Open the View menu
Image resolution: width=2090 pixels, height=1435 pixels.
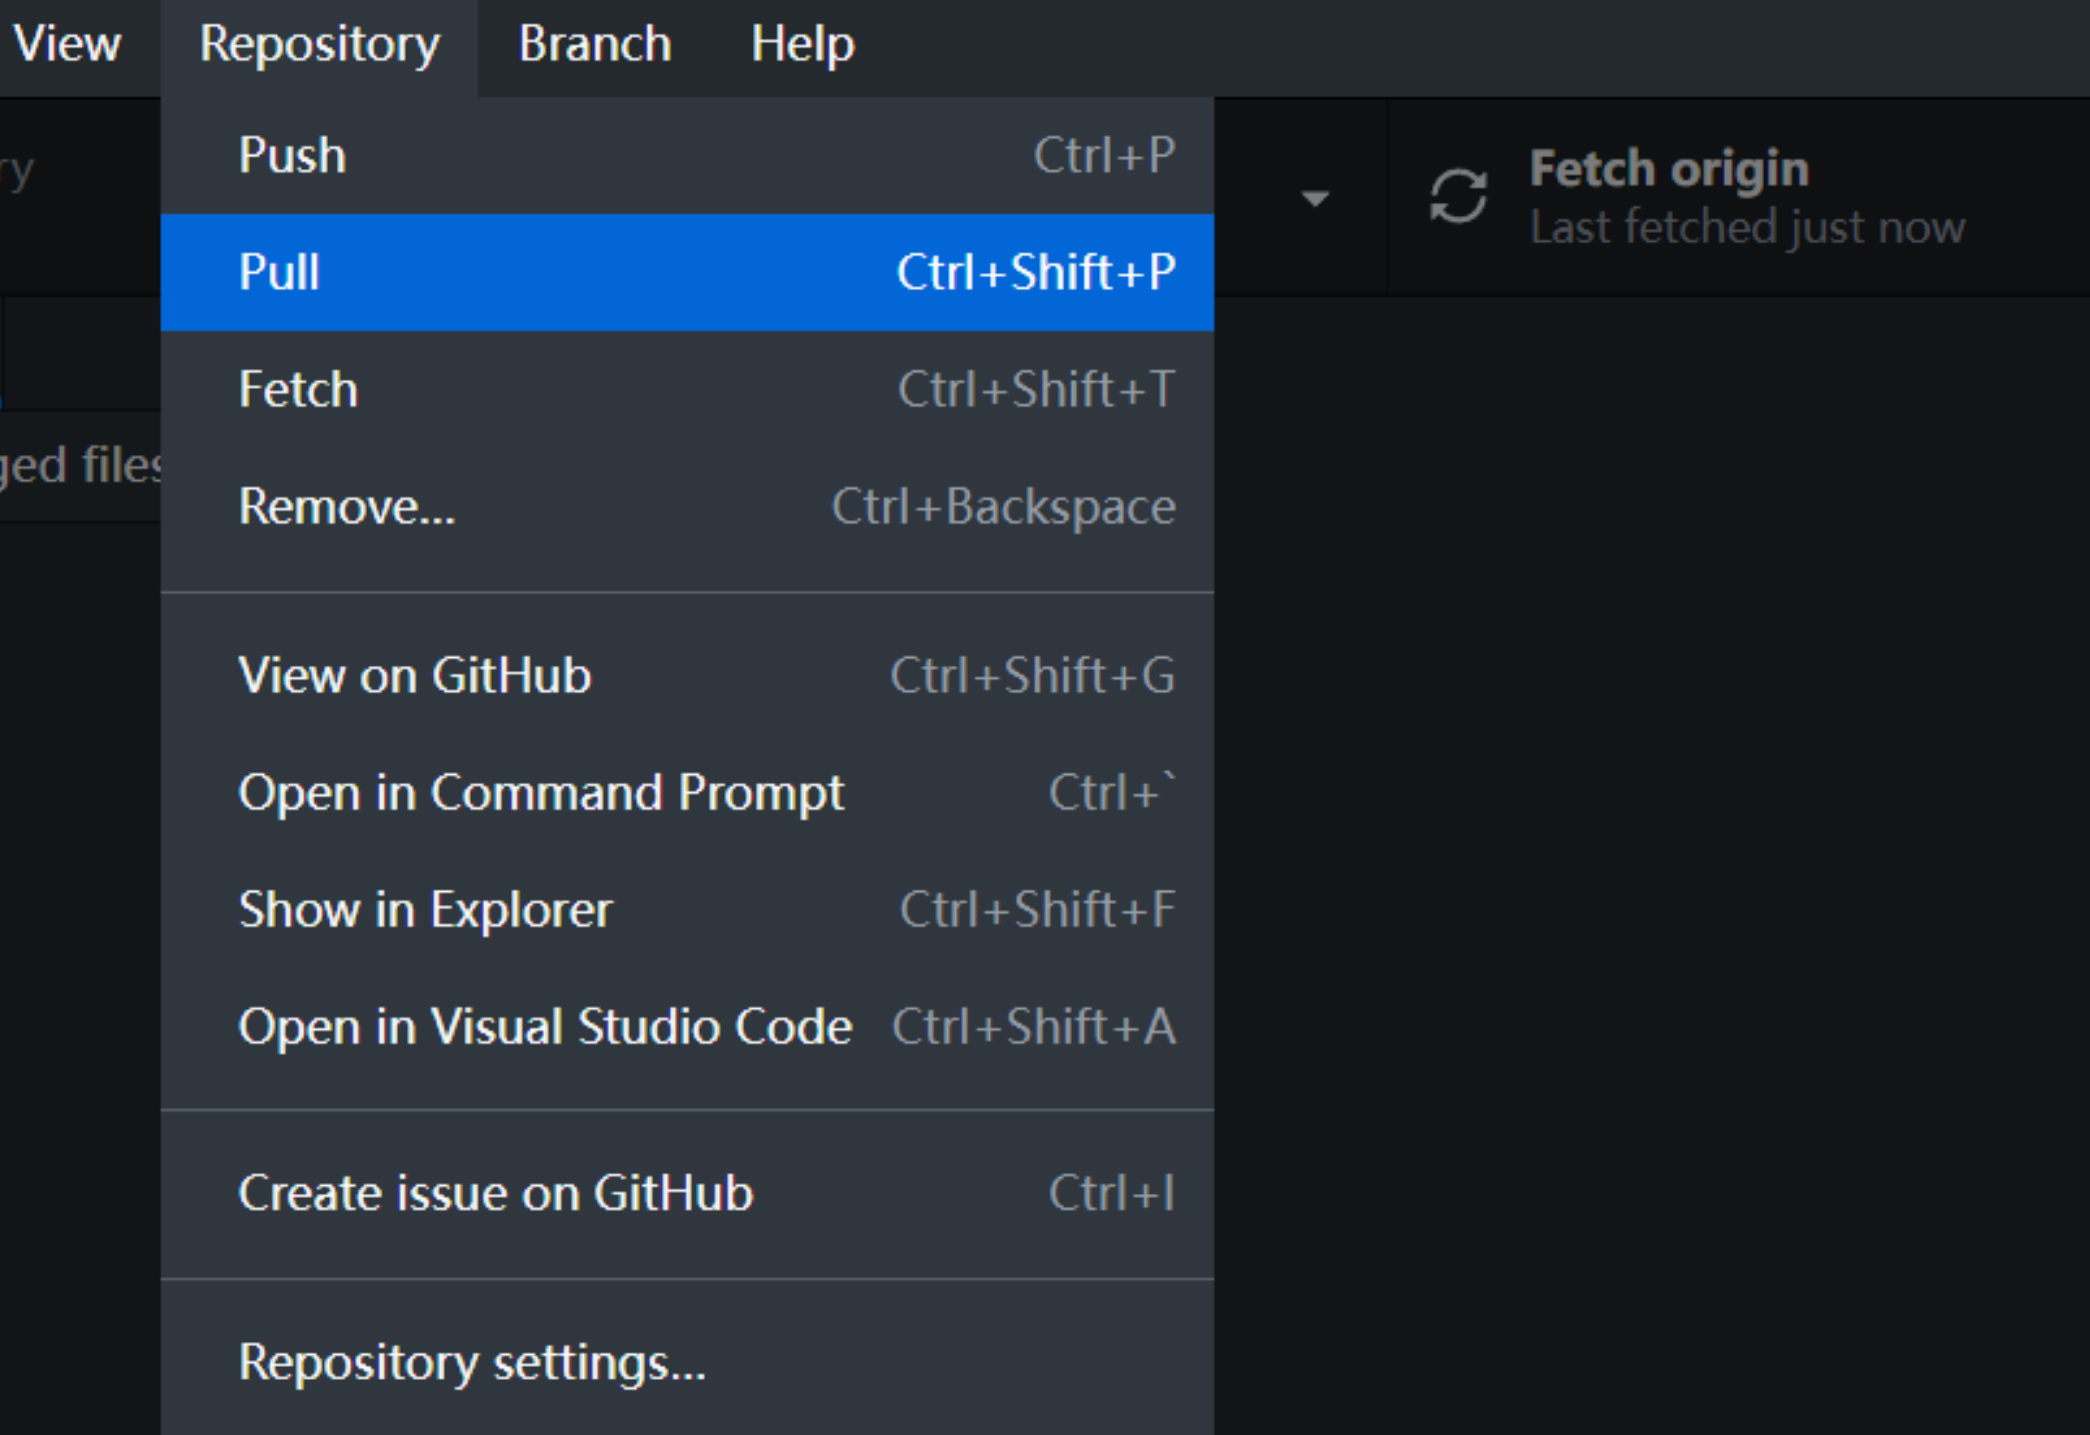point(67,44)
